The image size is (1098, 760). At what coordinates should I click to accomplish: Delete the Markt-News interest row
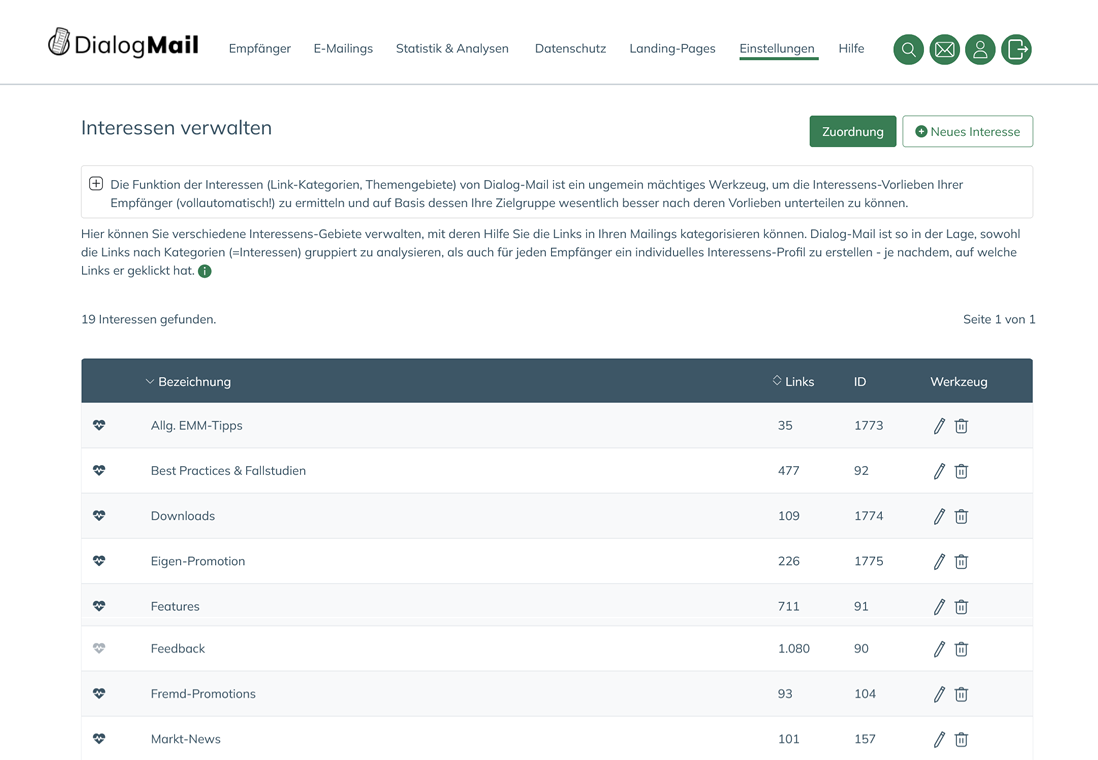pyautogui.click(x=961, y=740)
